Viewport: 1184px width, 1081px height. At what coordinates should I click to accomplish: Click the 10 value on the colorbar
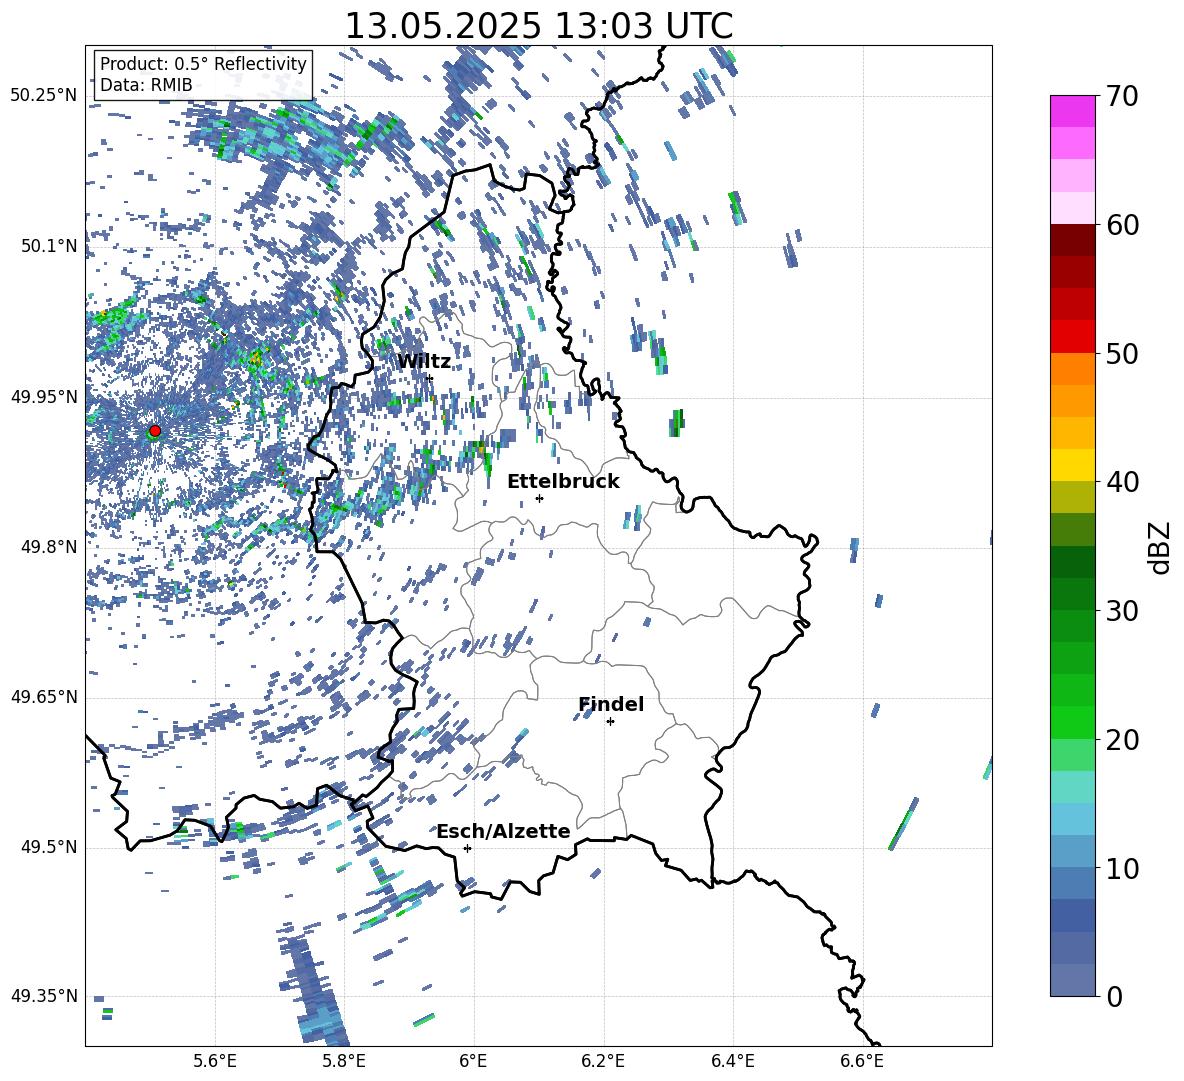1123,868
